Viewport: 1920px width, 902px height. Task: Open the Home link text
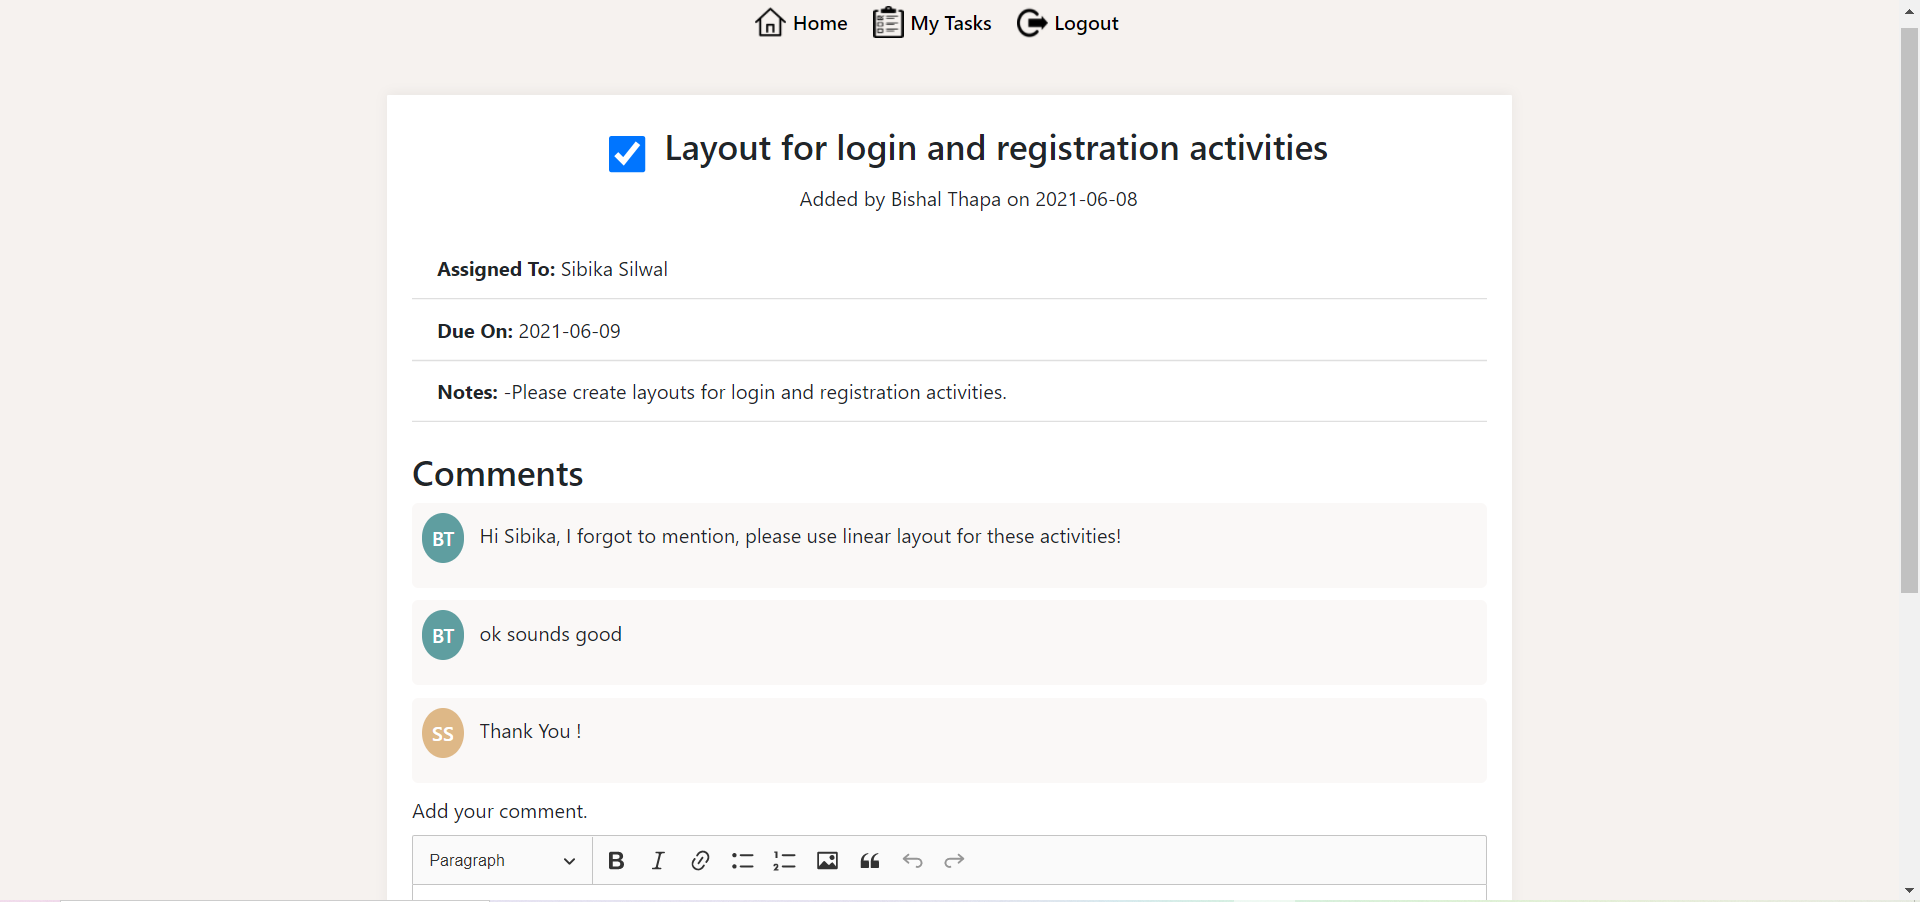[820, 23]
